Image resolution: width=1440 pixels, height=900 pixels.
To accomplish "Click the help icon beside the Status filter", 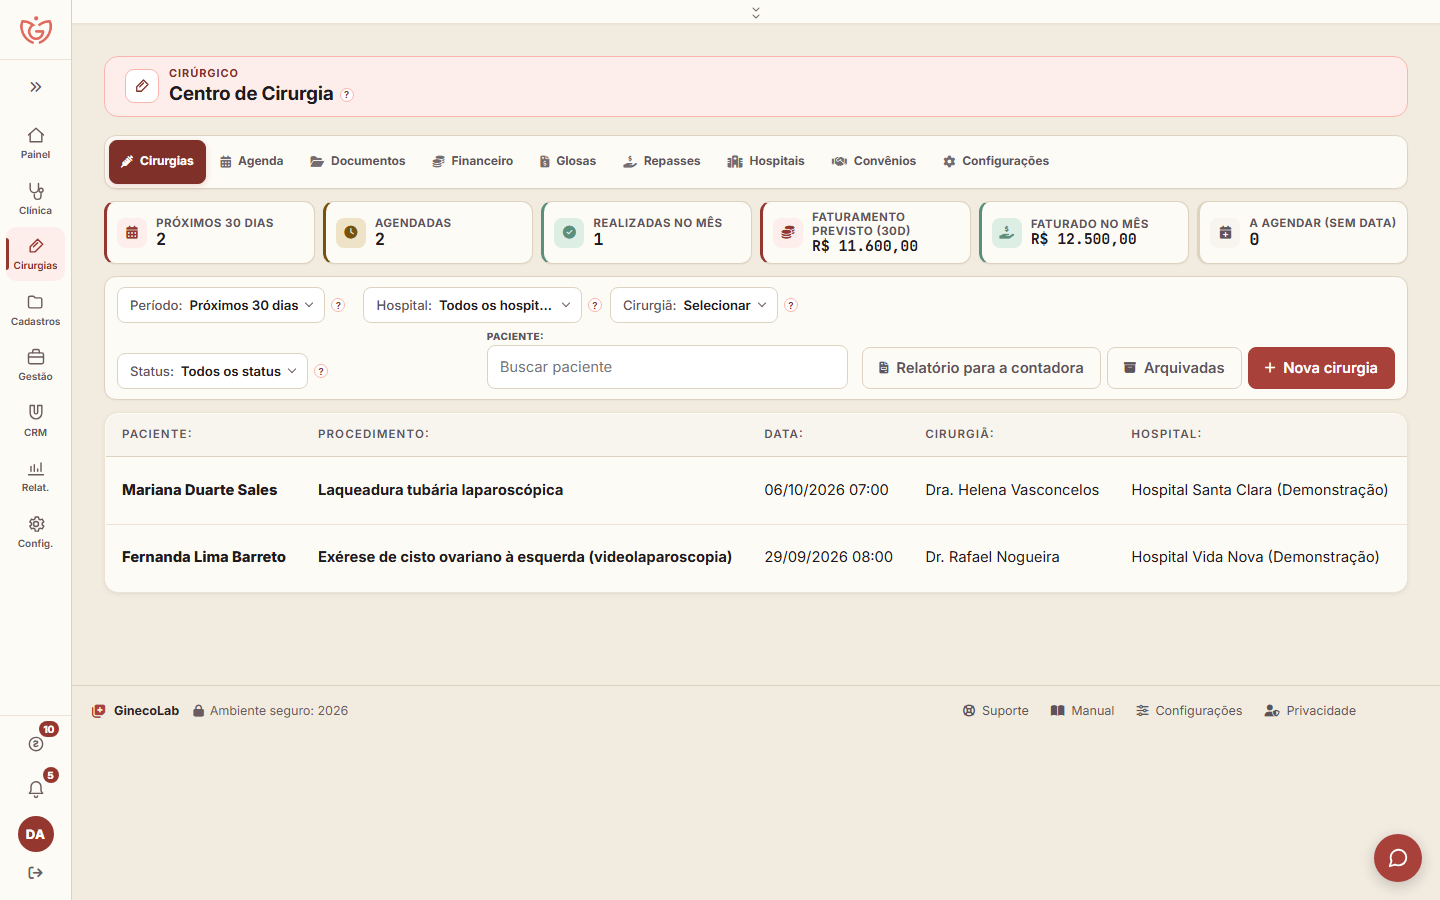I will coord(321,371).
